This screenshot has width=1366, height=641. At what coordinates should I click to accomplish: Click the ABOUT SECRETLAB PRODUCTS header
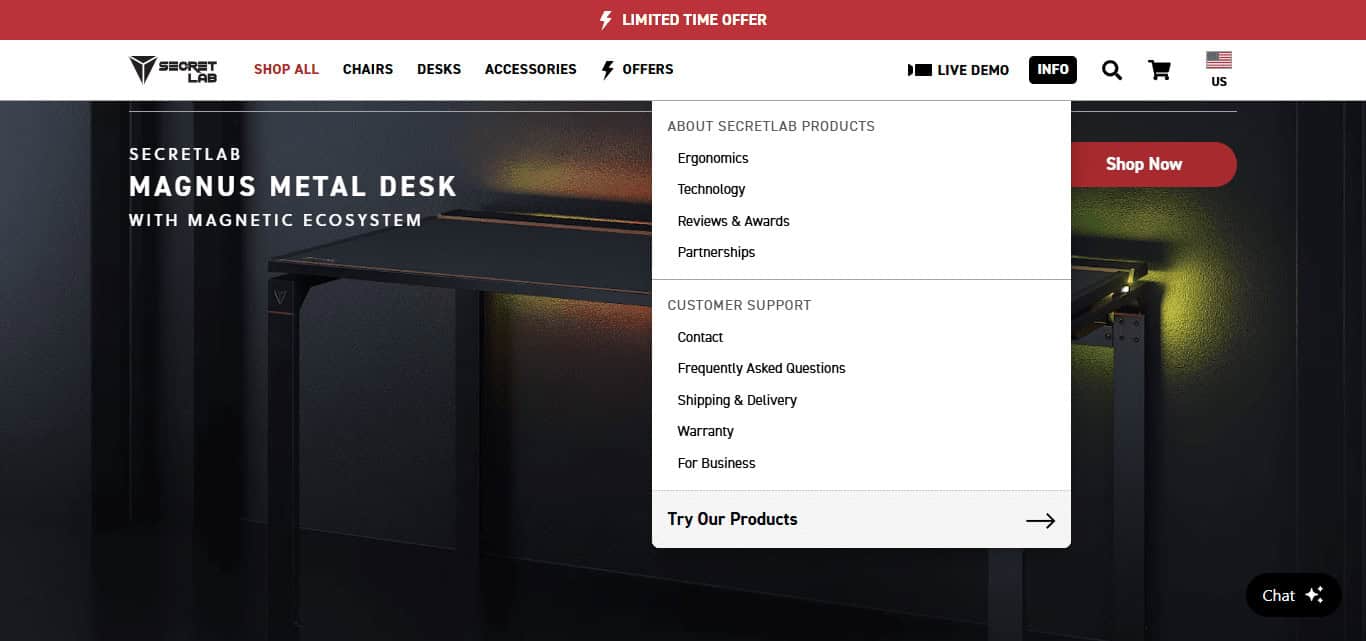pyautogui.click(x=771, y=126)
